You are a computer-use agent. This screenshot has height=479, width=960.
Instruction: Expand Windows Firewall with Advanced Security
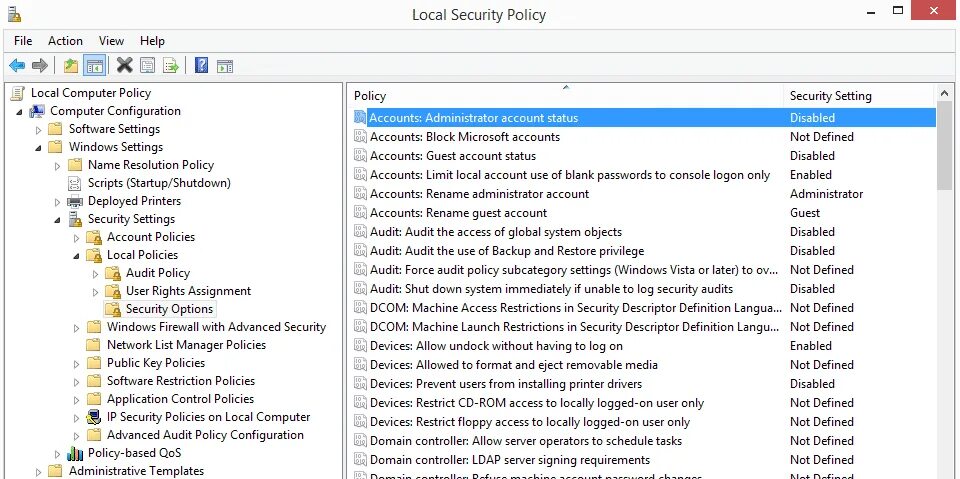(77, 328)
